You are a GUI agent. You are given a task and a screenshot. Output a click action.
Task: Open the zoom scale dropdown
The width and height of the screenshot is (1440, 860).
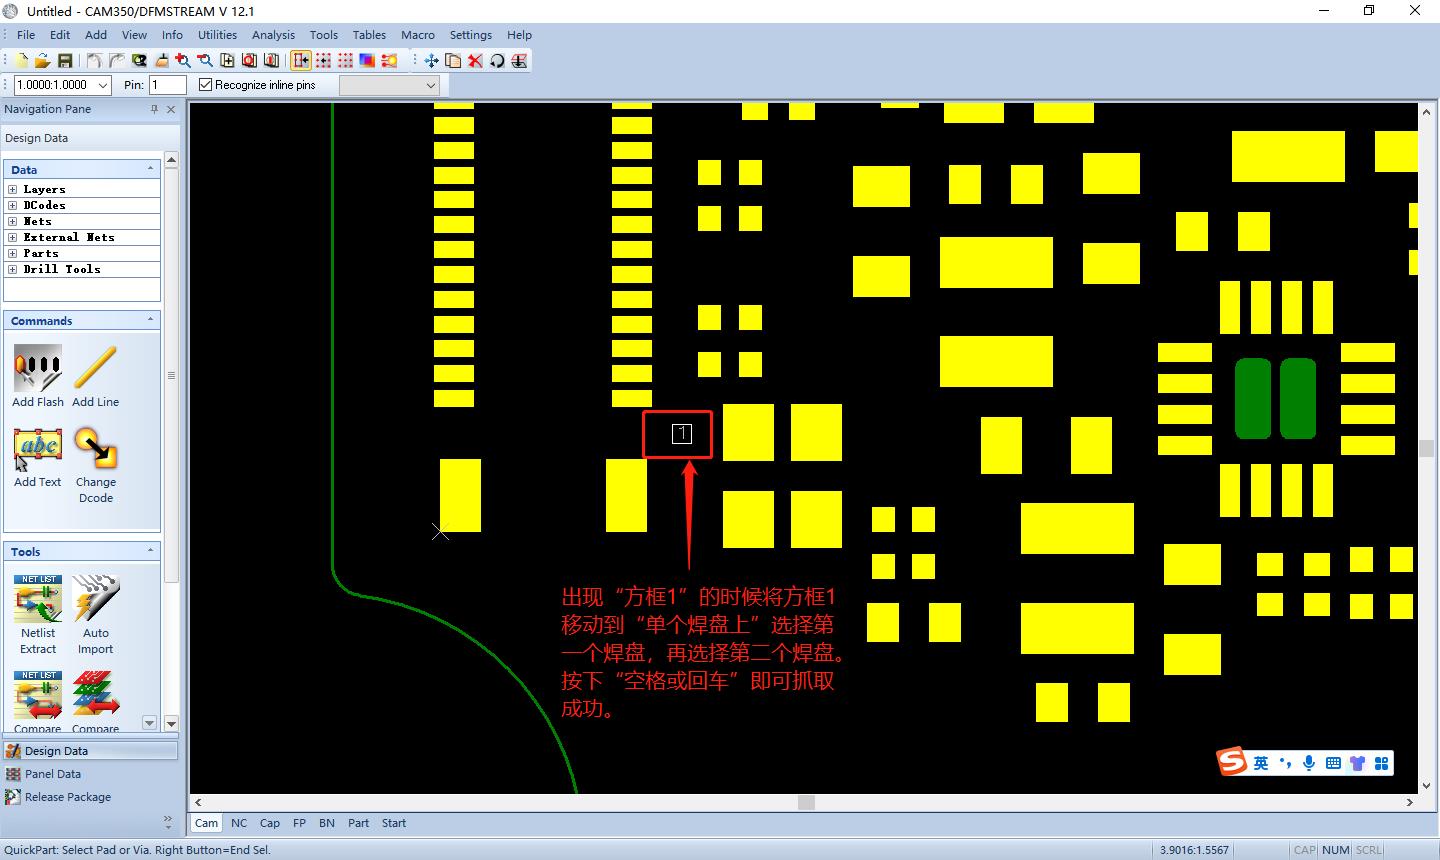pos(105,85)
